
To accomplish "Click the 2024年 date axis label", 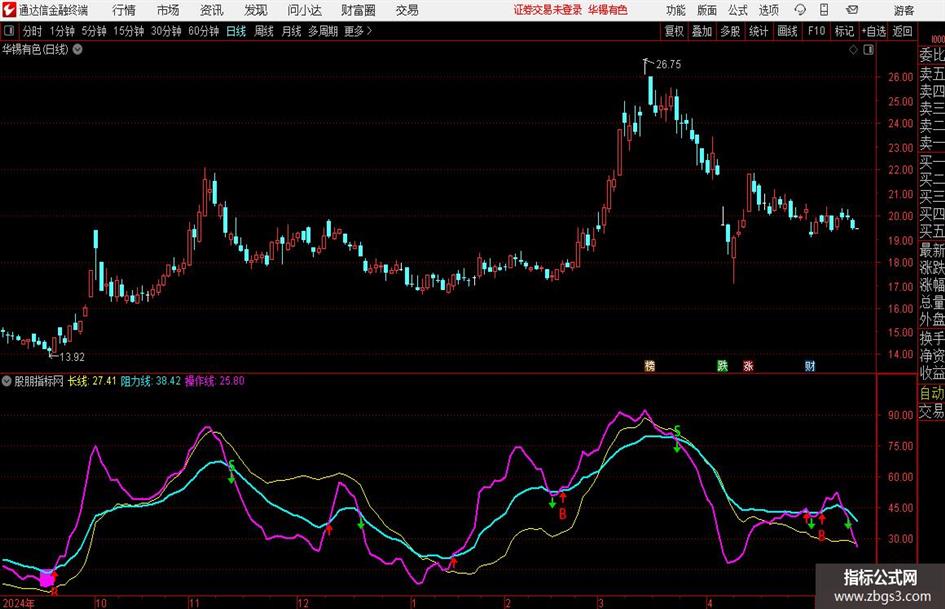I will pos(19,603).
